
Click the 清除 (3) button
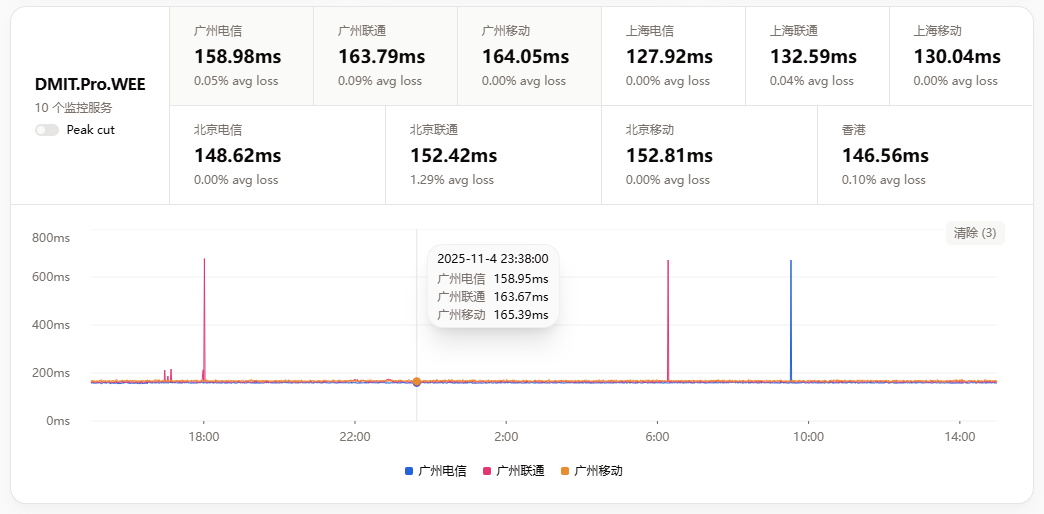pos(974,233)
